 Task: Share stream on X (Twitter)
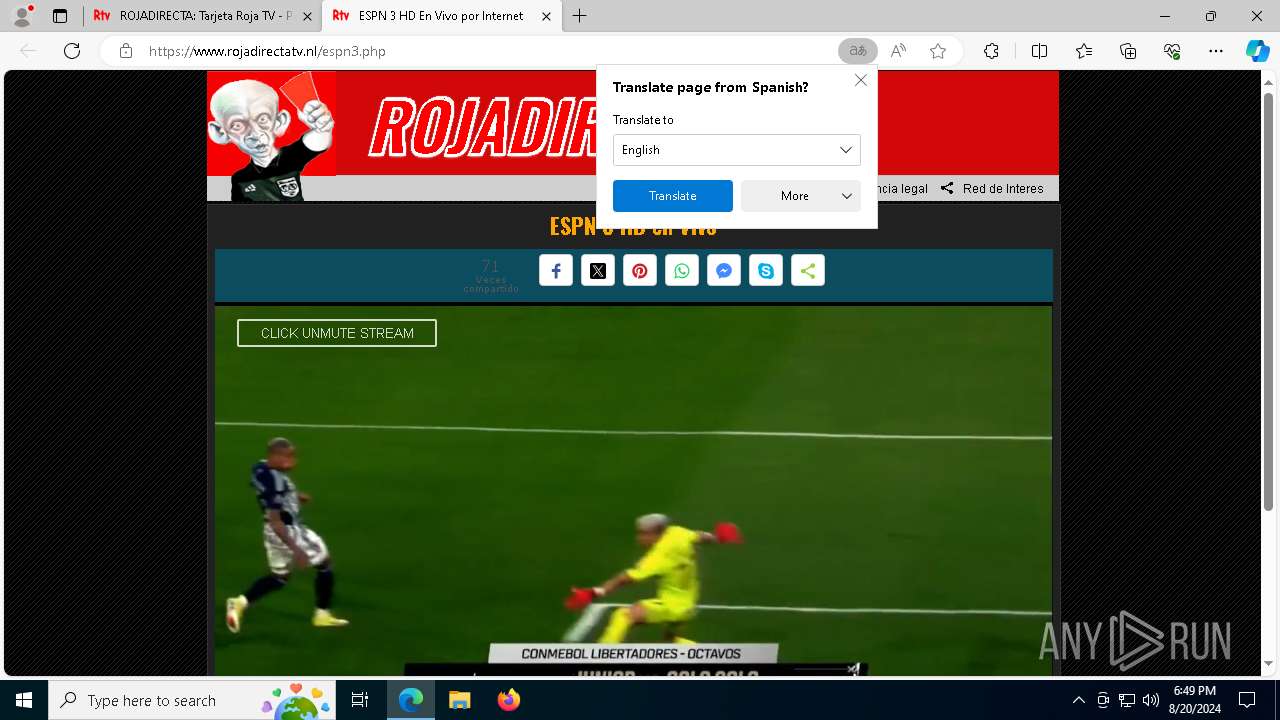pos(598,271)
